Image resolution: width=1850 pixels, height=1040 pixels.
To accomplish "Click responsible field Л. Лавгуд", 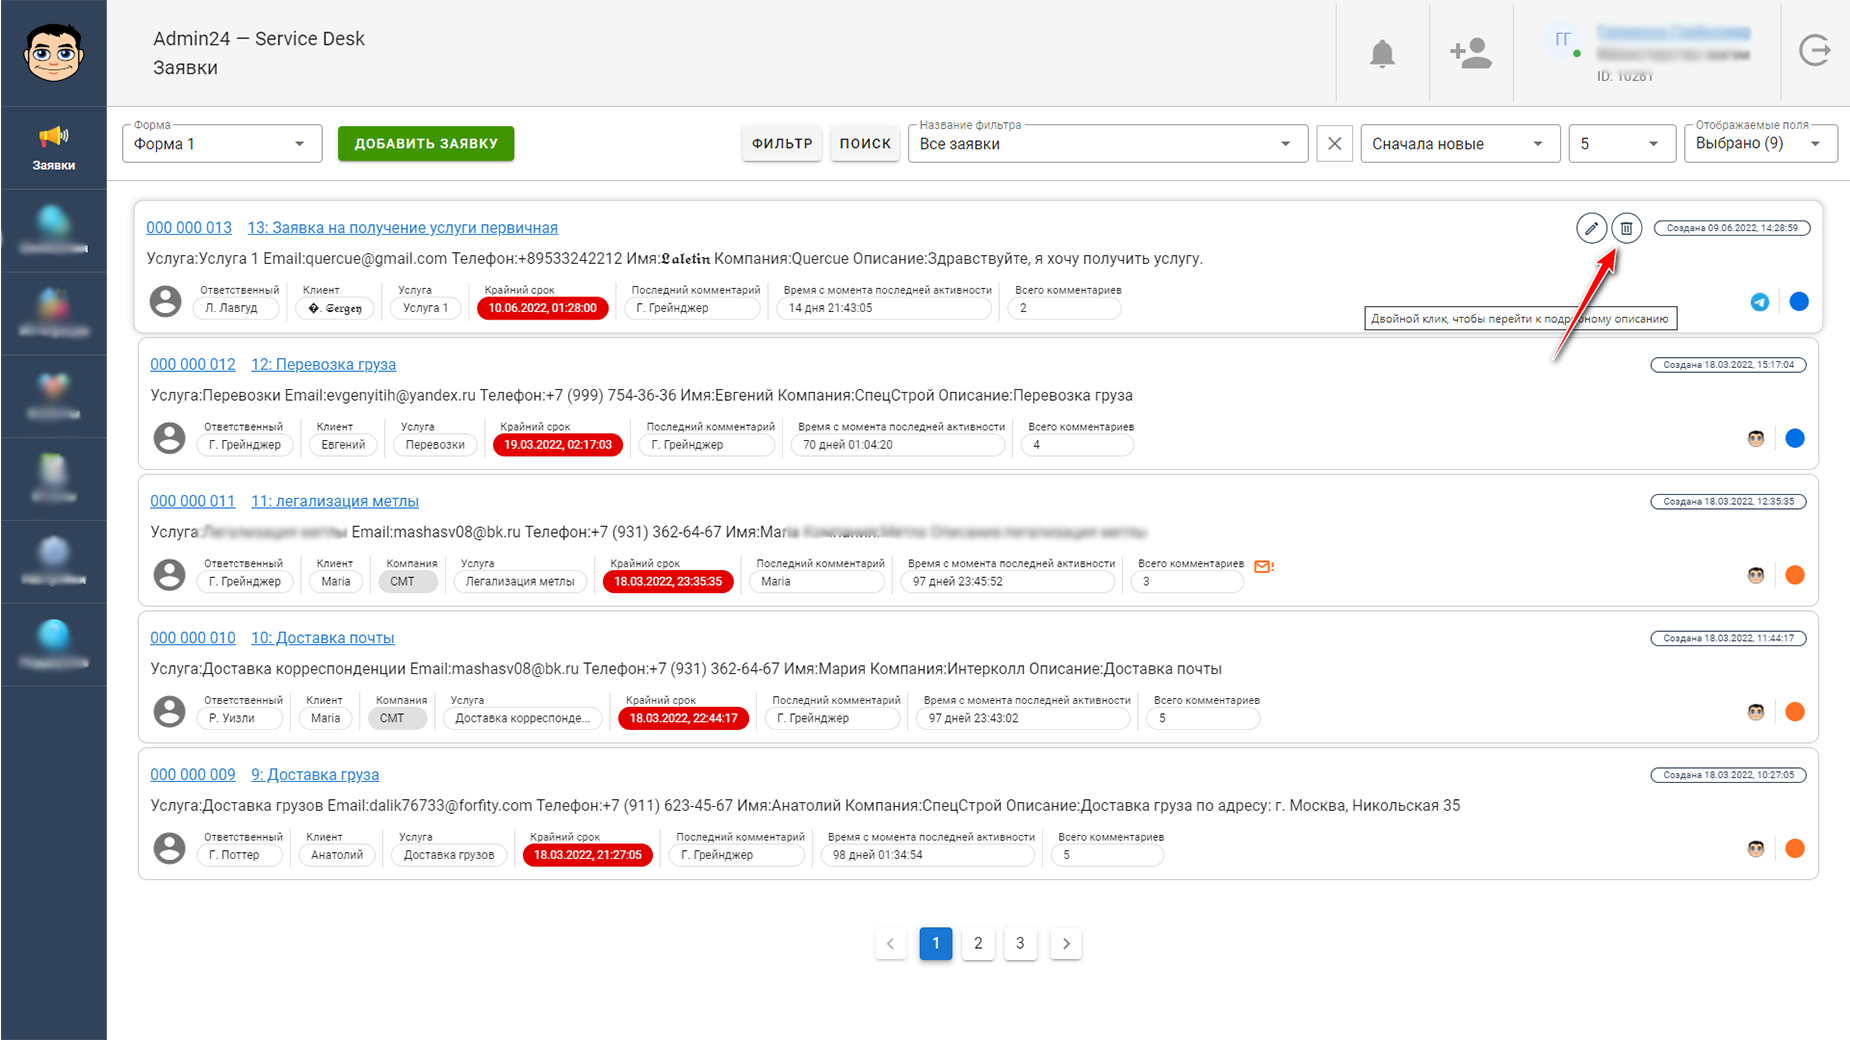I will (x=237, y=308).
